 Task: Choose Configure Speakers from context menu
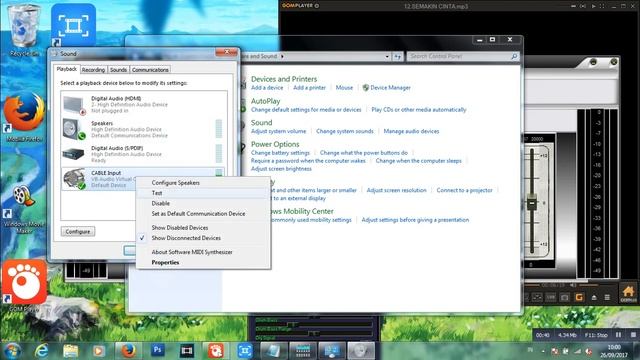176,183
